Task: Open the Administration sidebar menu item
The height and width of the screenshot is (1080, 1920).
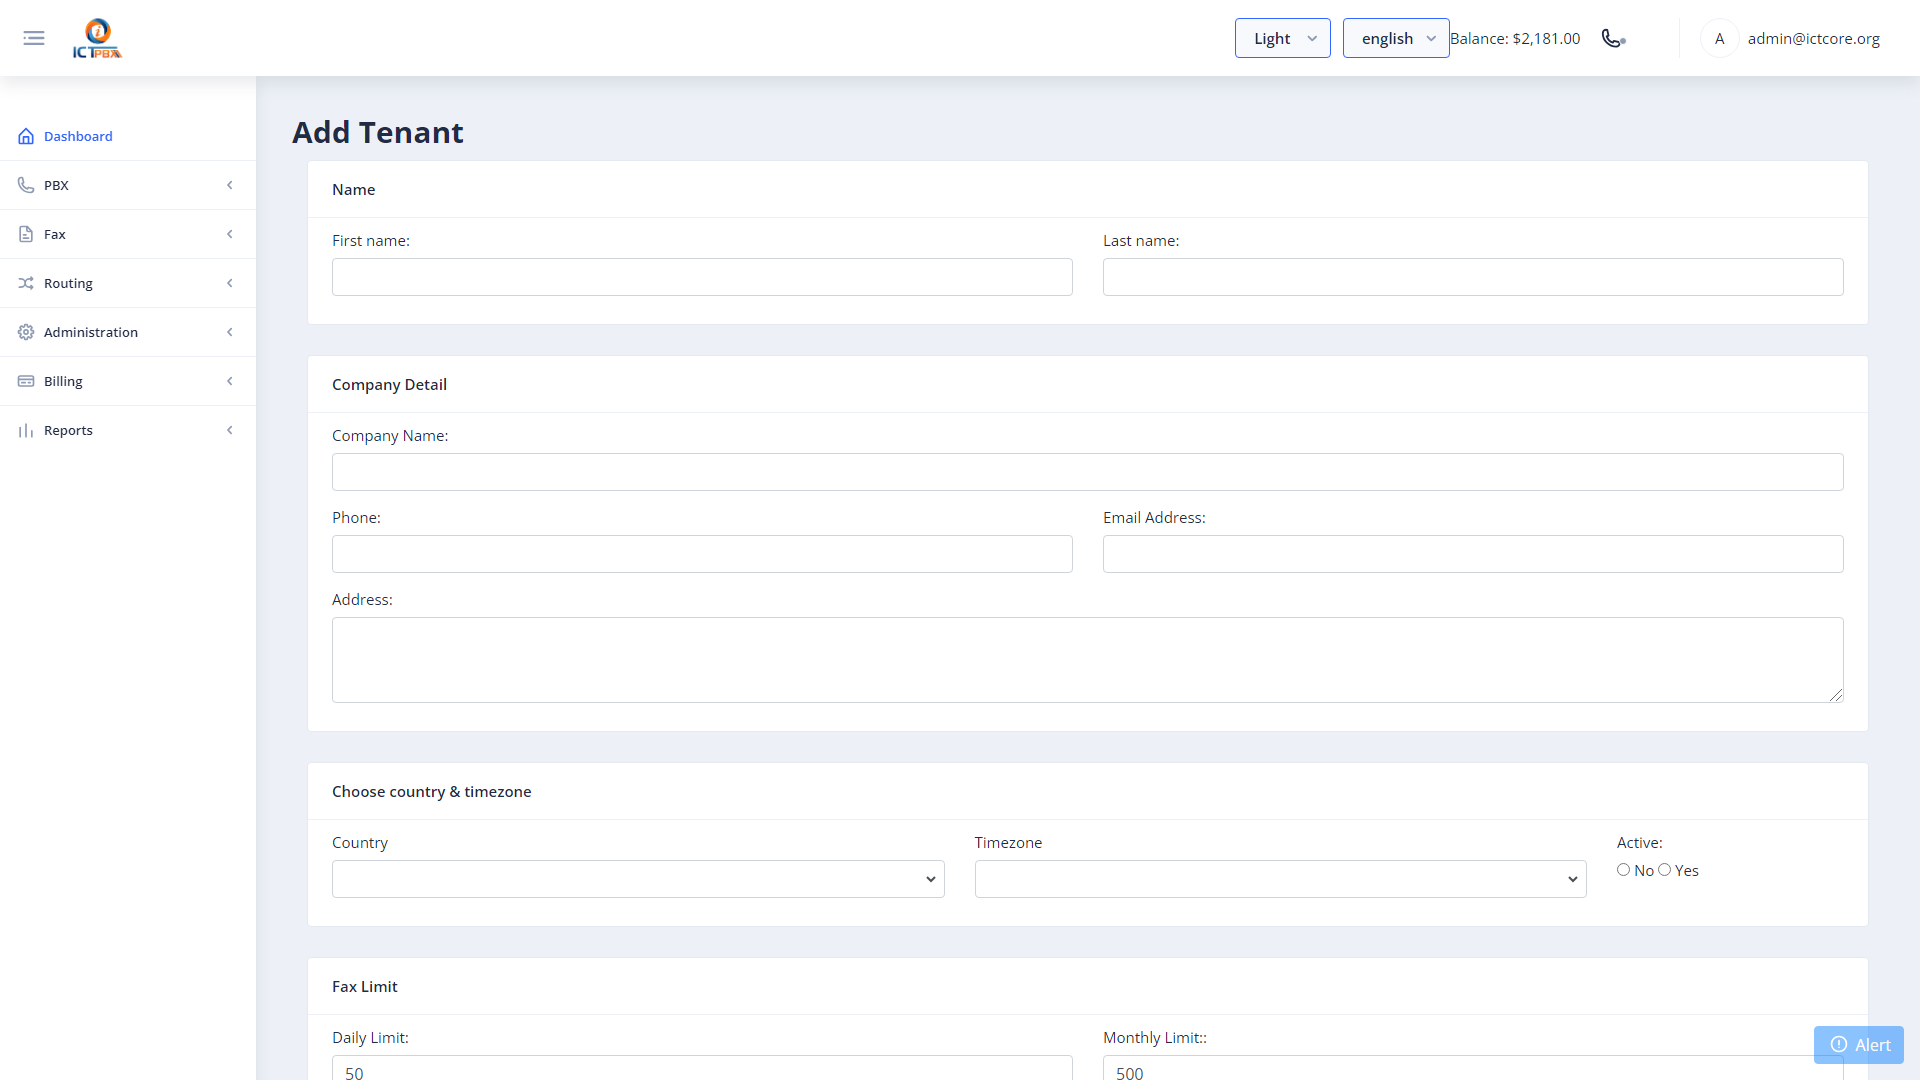Action: 128,332
